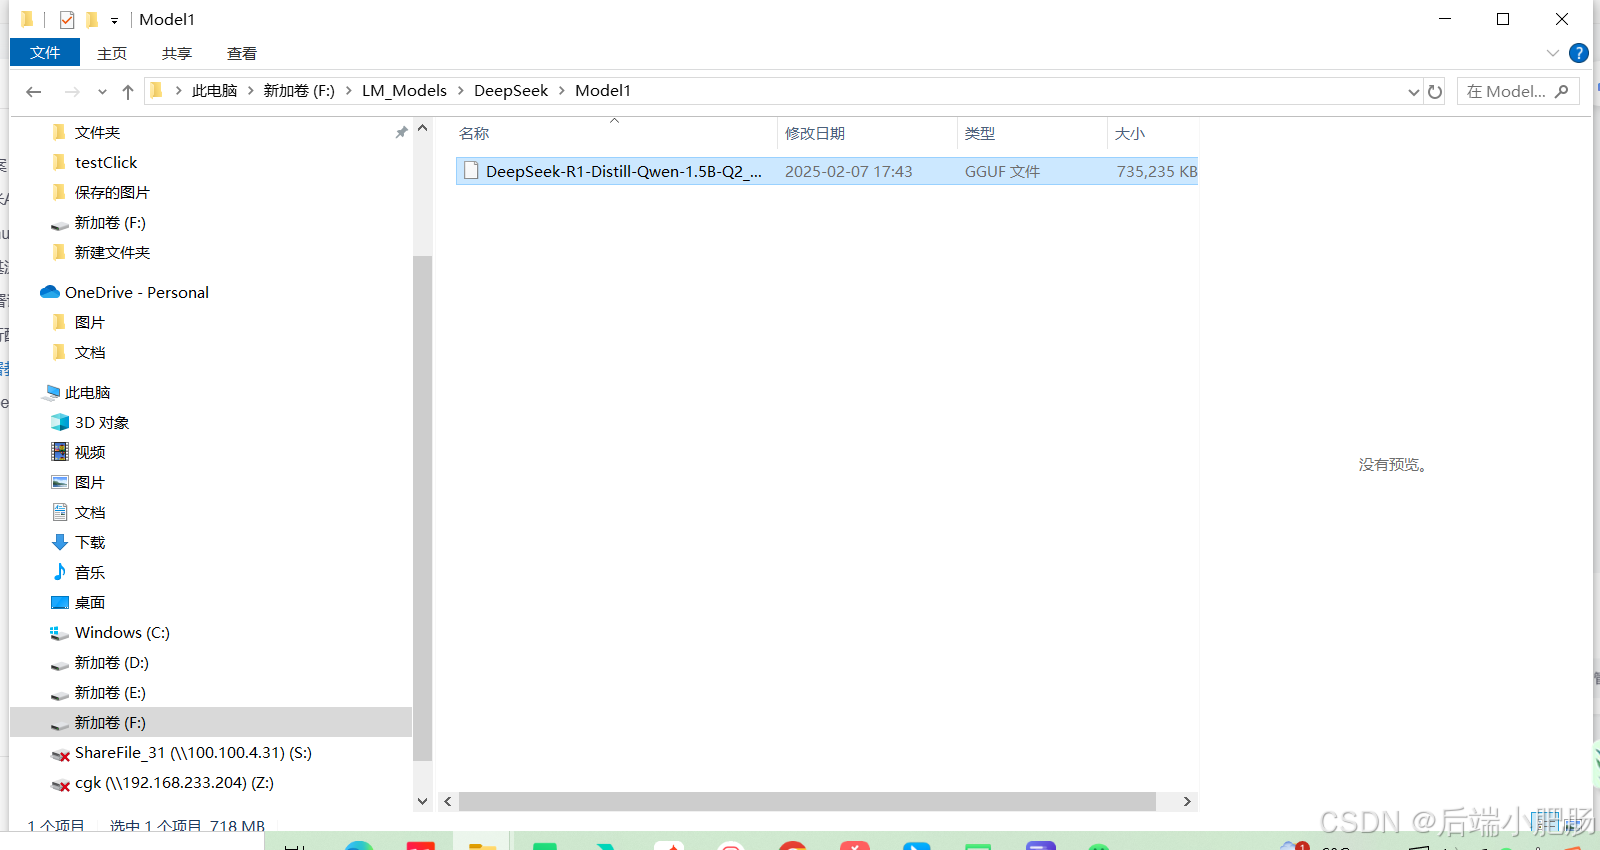This screenshot has width=1600, height=850.
Task: Expand the ribbon with the chevron
Action: (1552, 54)
